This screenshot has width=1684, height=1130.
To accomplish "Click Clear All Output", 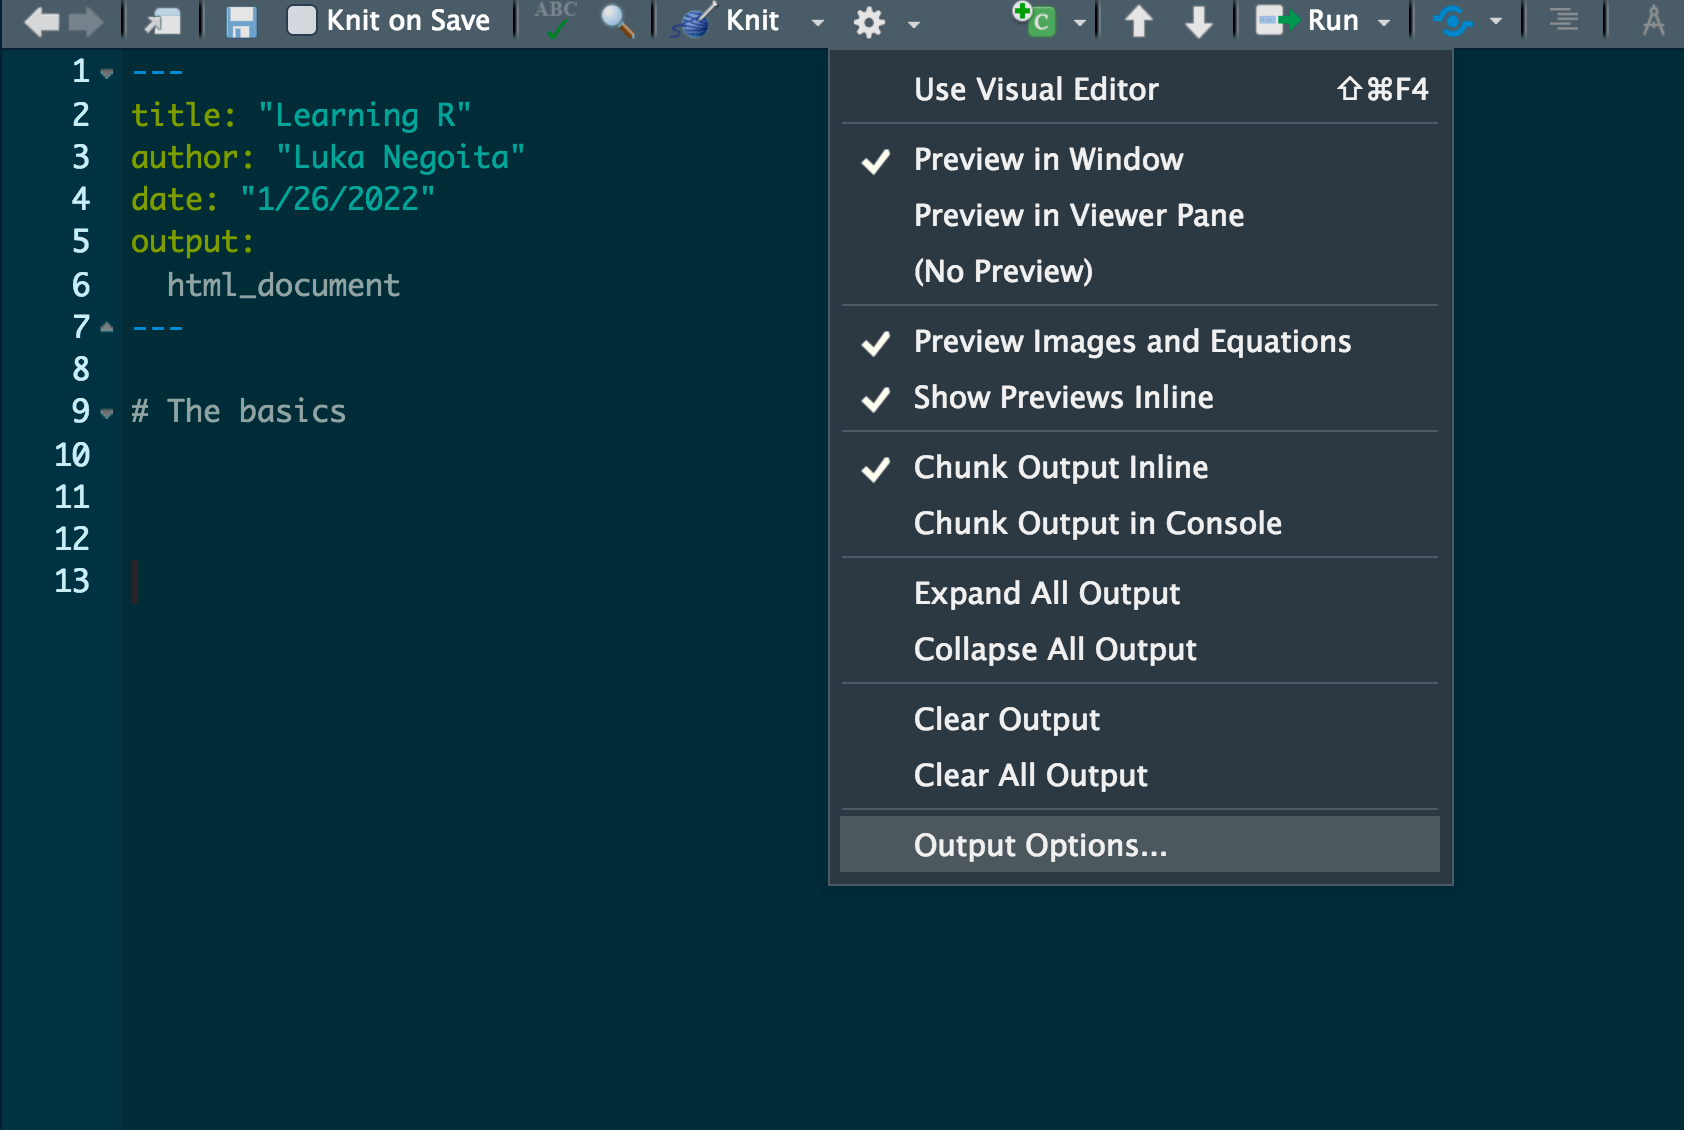I will tap(1031, 775).
